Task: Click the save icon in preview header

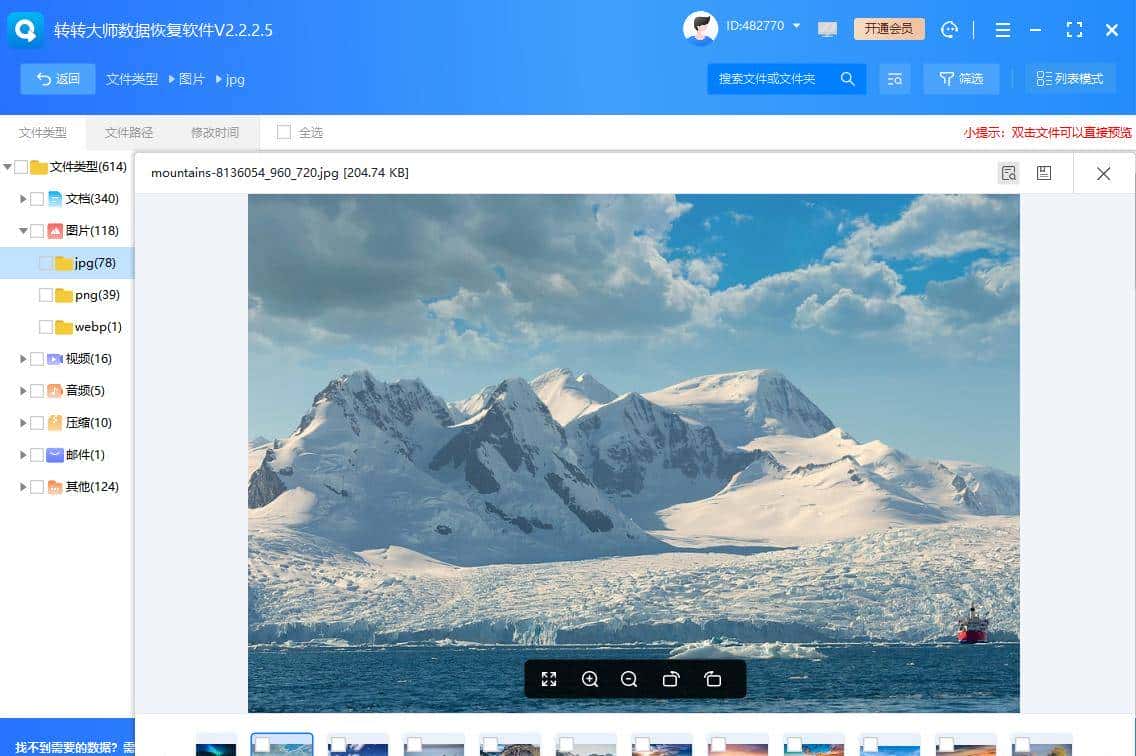Action: [1043, 173]
